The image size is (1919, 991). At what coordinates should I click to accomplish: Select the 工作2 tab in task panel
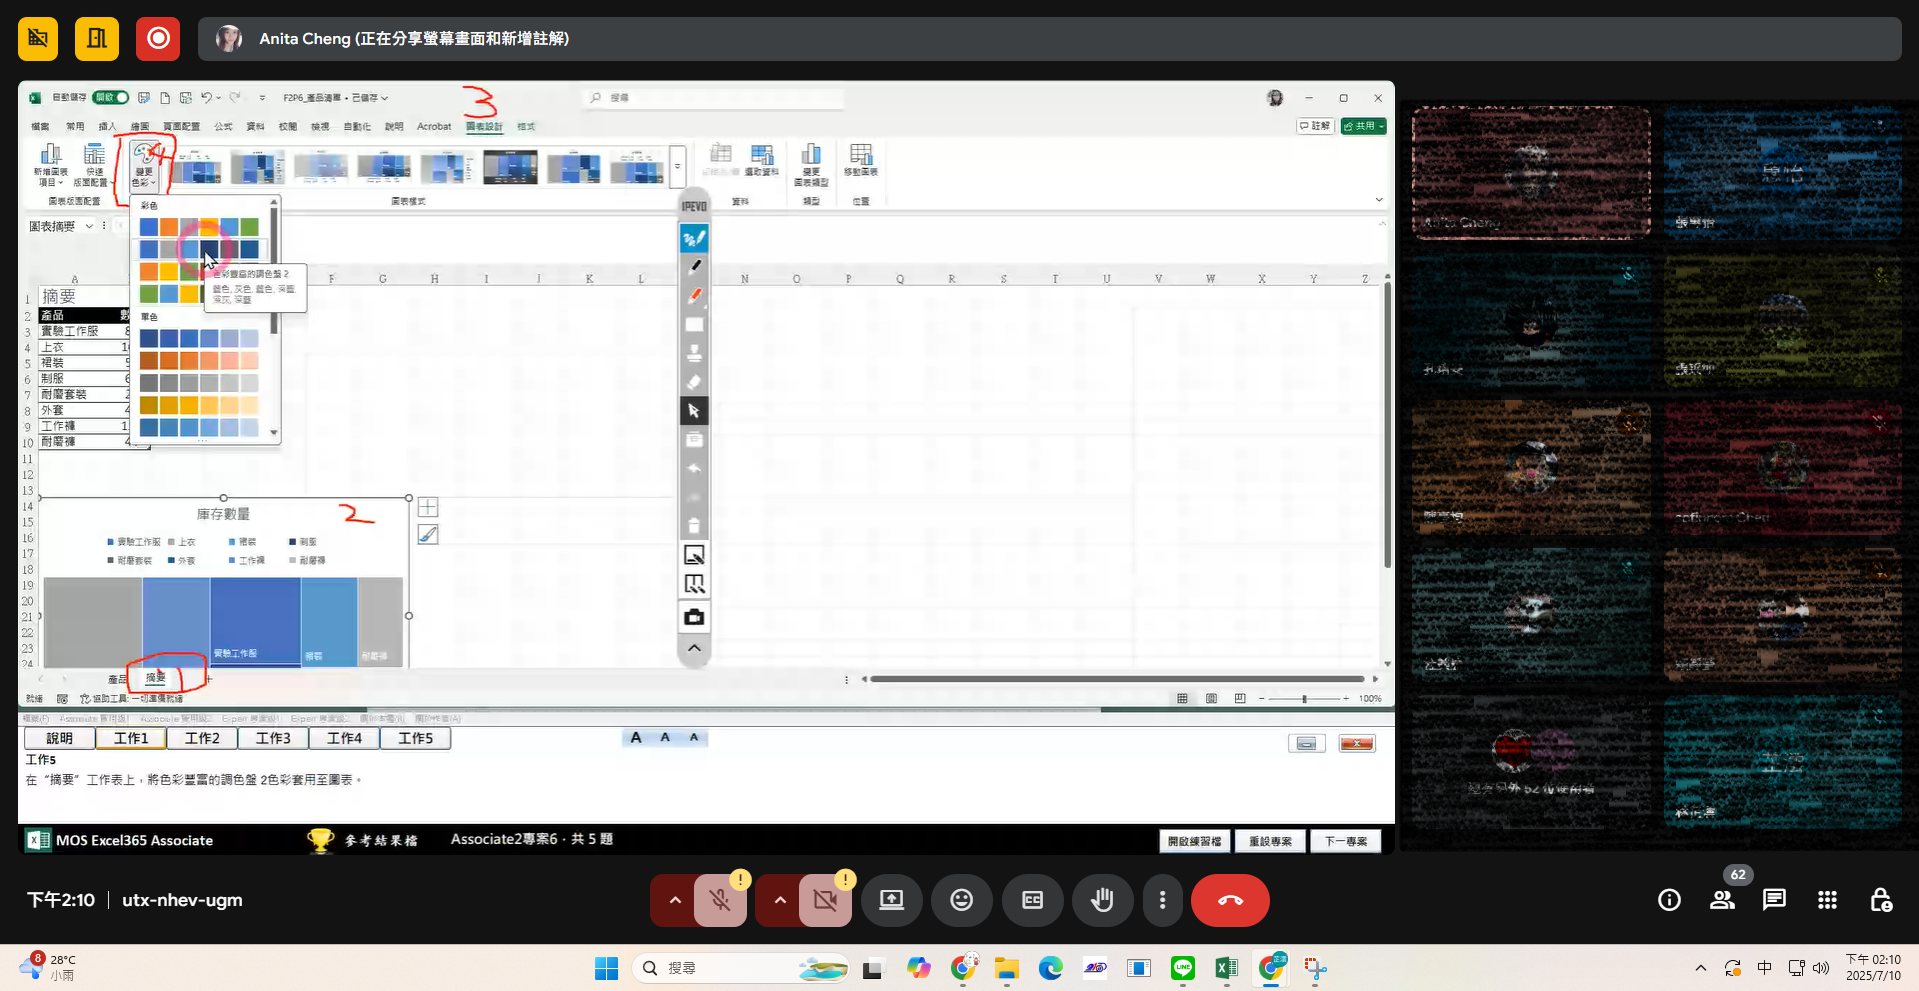point(202,738)
